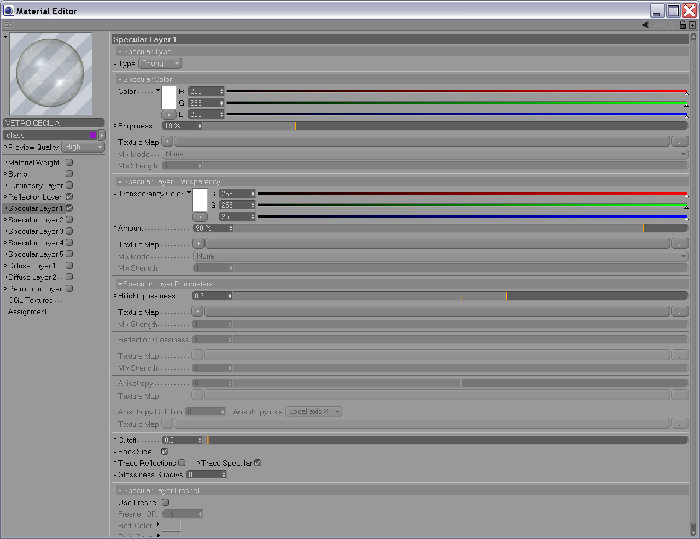Click the Highlight Glossiness slider bar
Viewport: 700px width, 539px height.
[460, 296]
